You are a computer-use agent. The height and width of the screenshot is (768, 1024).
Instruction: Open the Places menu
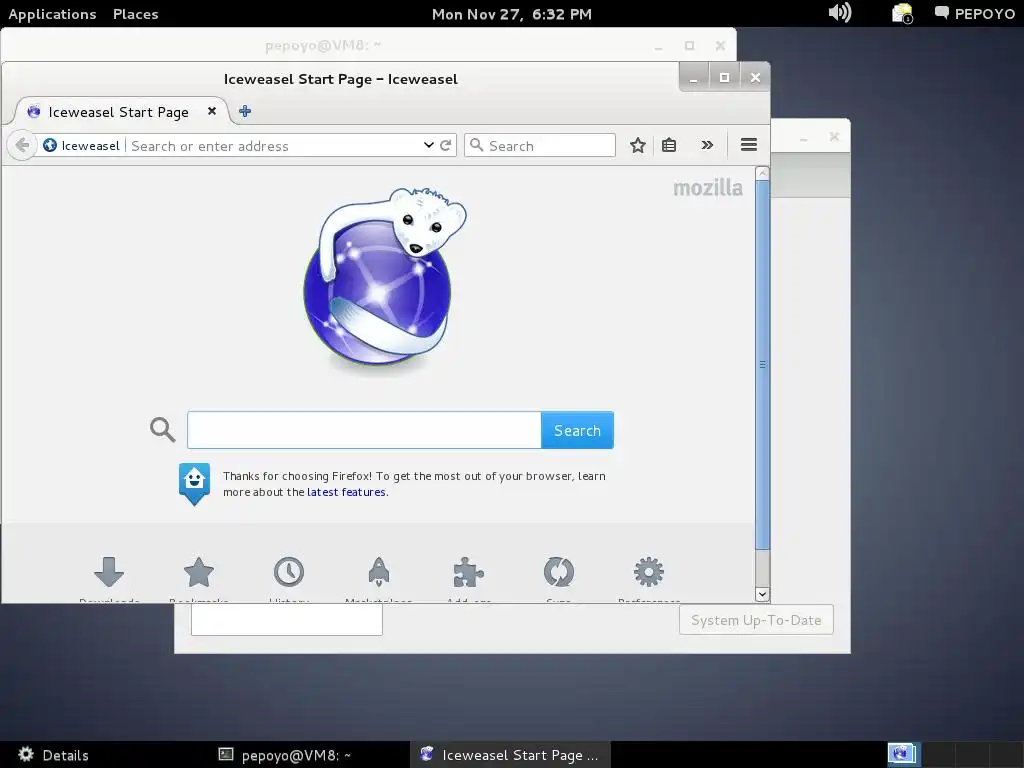point(136,14)
